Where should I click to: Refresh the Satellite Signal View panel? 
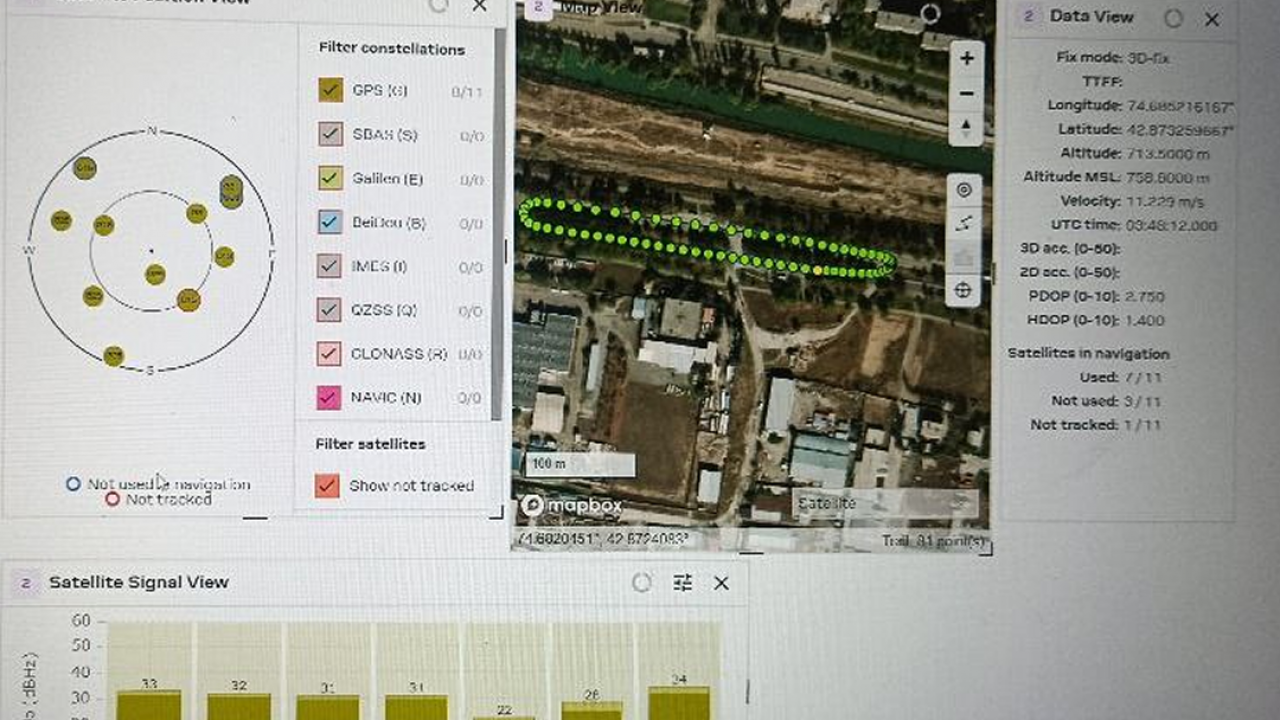642,582
